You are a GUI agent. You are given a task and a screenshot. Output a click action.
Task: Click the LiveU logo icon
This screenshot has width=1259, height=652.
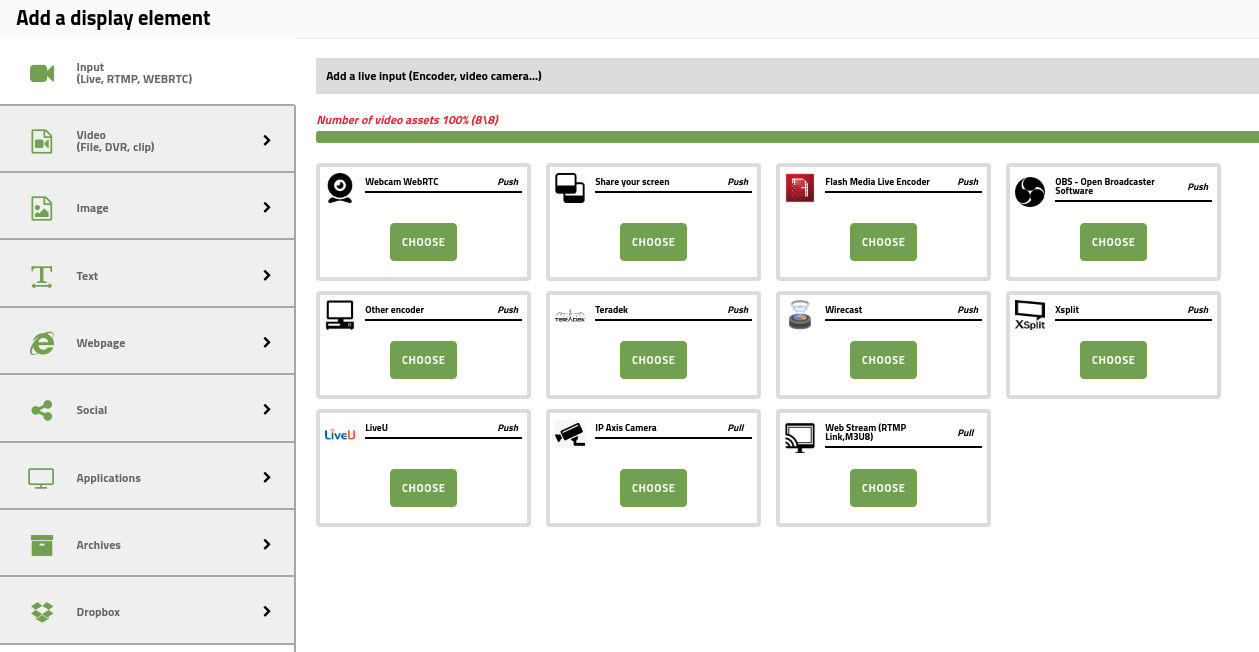340,434
